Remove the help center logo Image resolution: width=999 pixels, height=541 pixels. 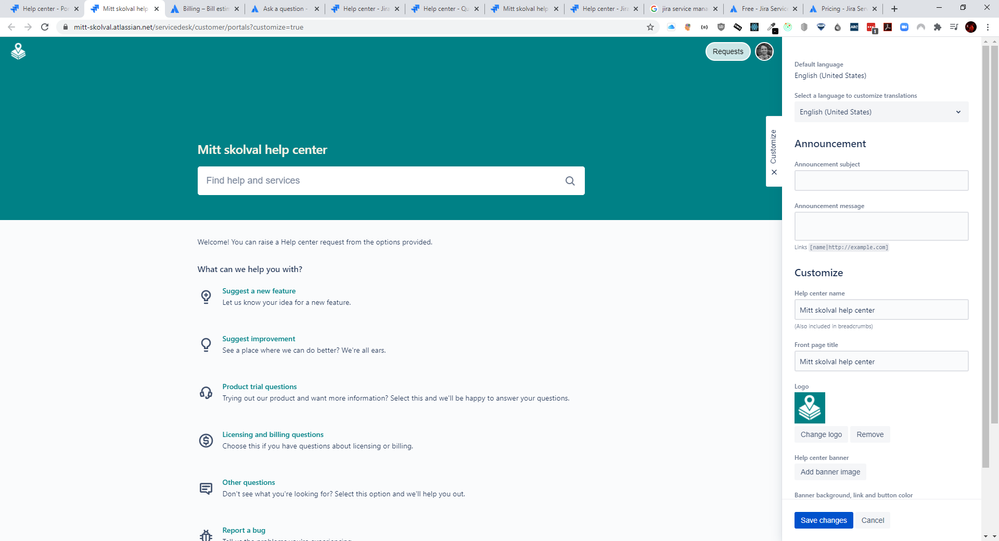point(870,435)
